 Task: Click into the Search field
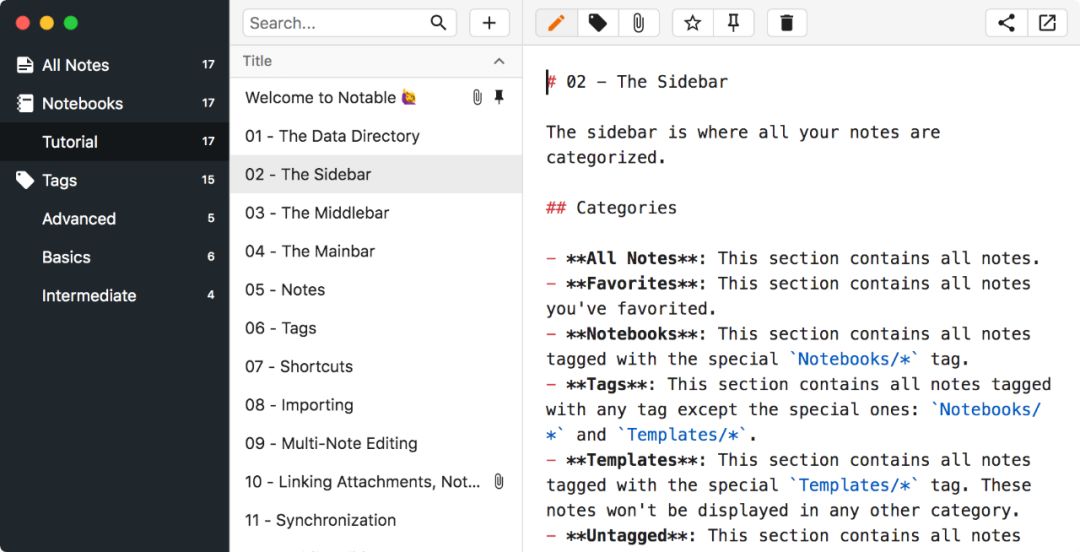pyautogui.click(x=338, y=23)
